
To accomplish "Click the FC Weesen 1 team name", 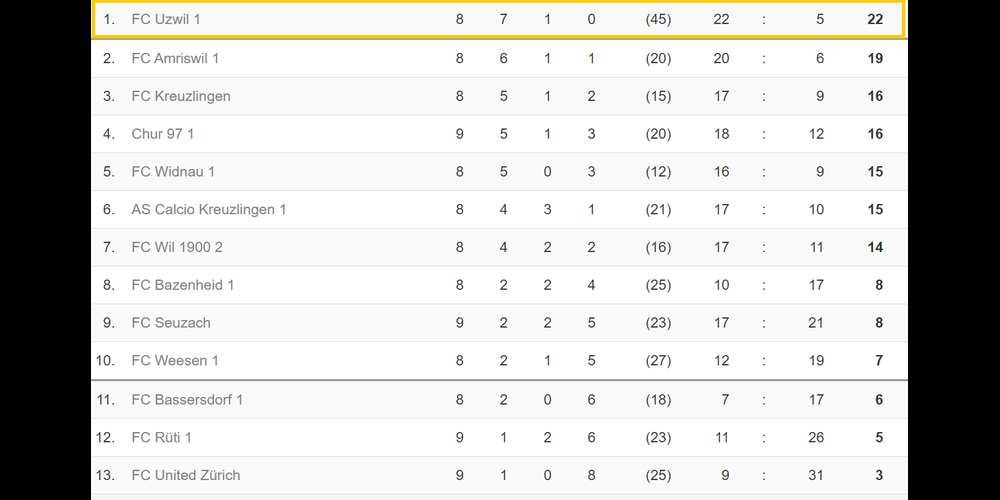I will pyautogui.click(x=175, y=361).
